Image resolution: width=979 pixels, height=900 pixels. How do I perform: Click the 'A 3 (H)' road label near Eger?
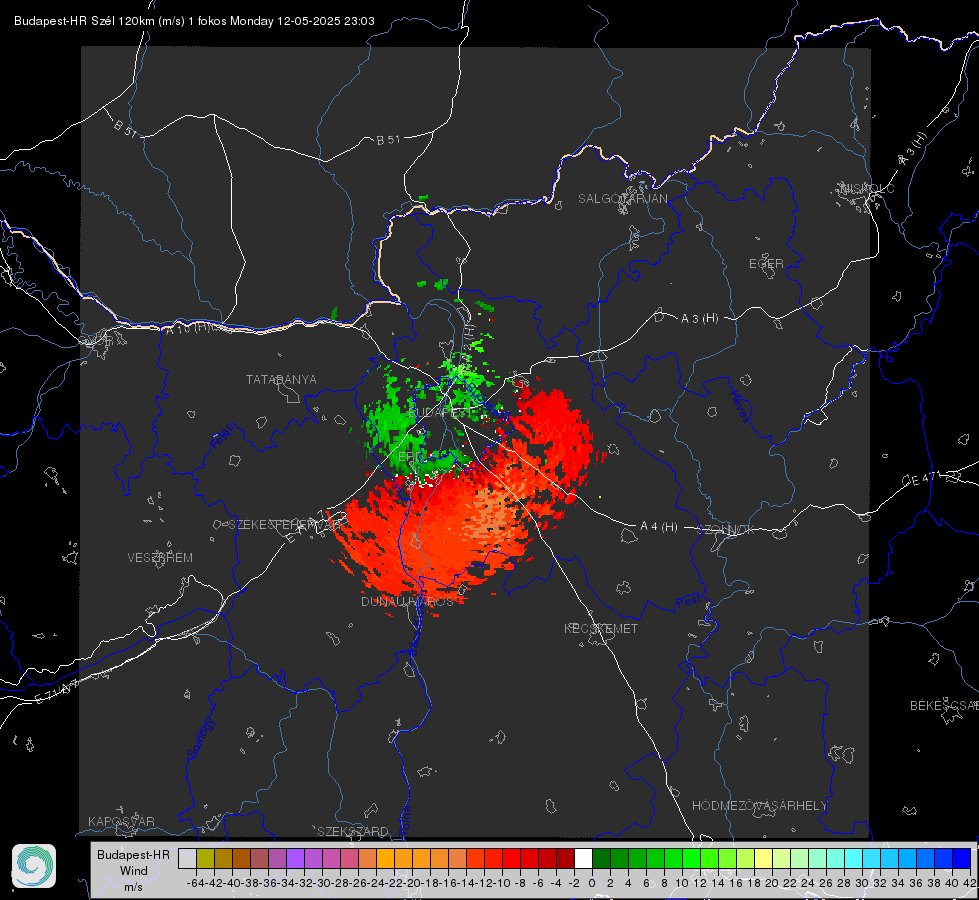(x=699, y=319)
